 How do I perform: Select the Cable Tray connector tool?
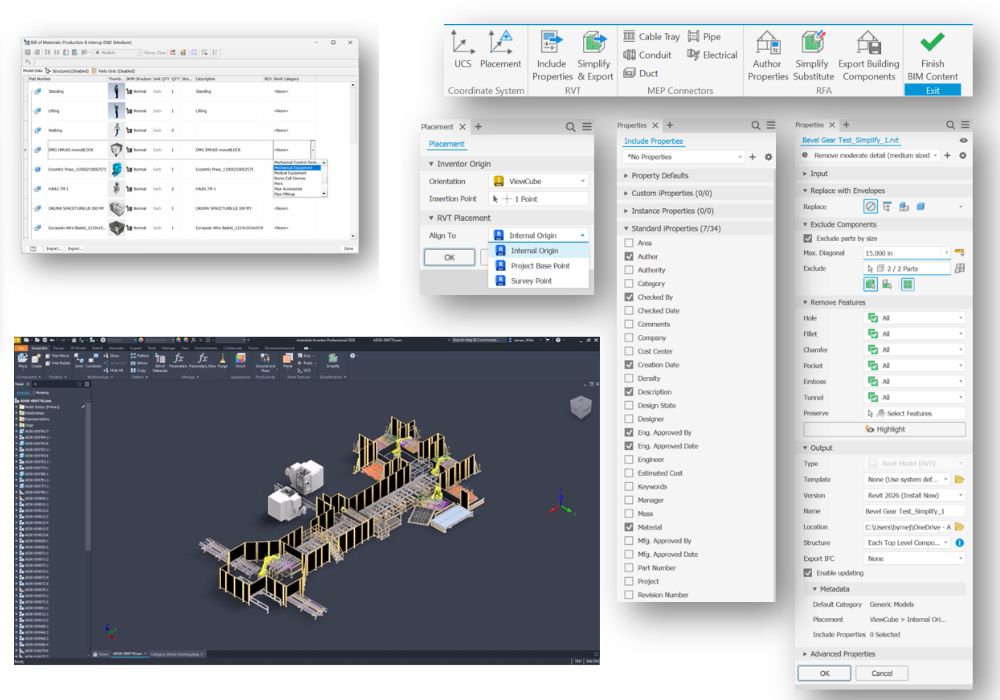tap(651, 37)
